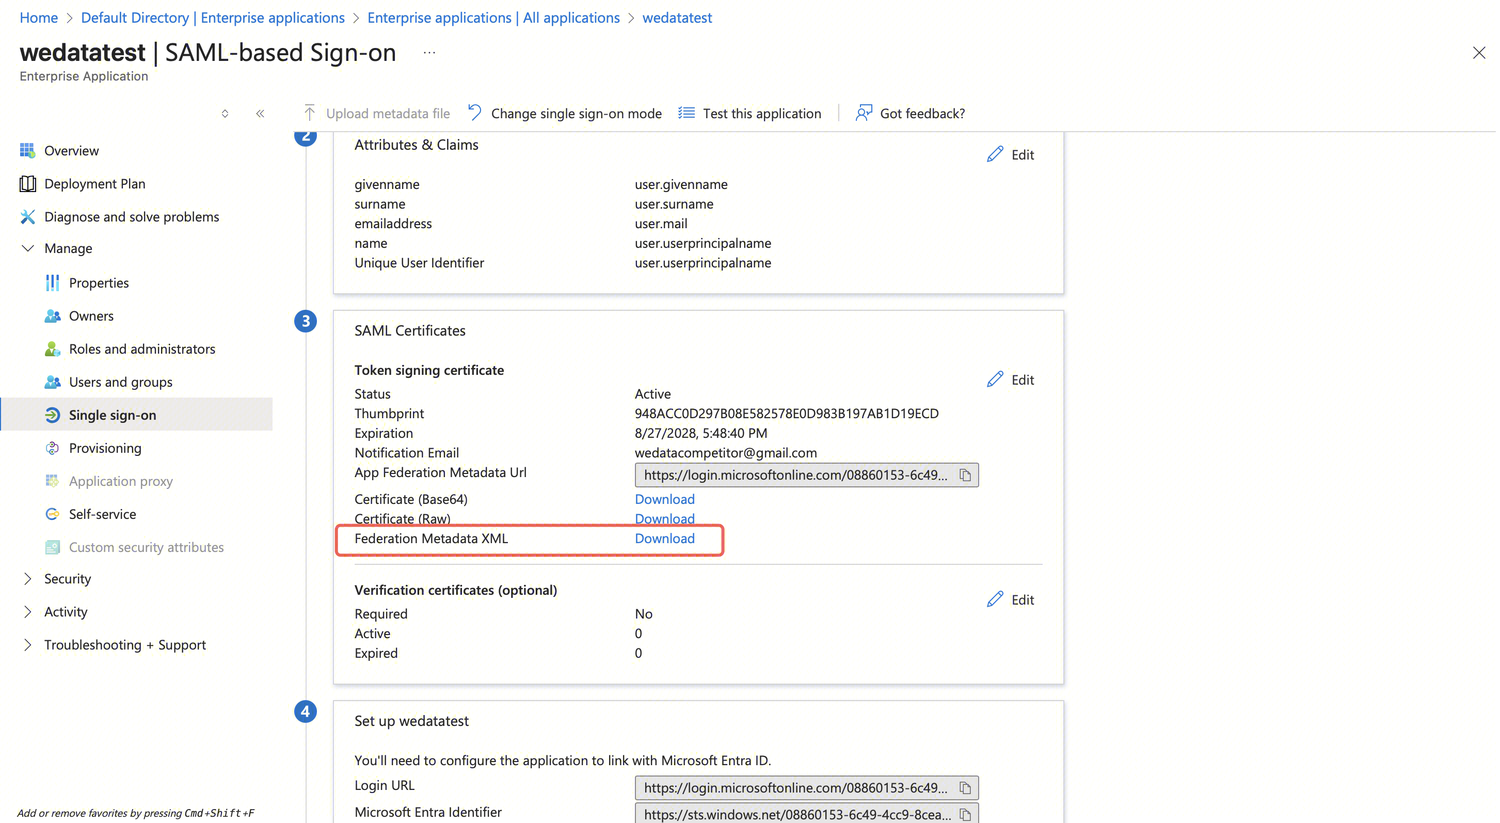This screenshot has height=823, width=1500.
Task: Download the Federation Metadata XML
Action: 664,538
